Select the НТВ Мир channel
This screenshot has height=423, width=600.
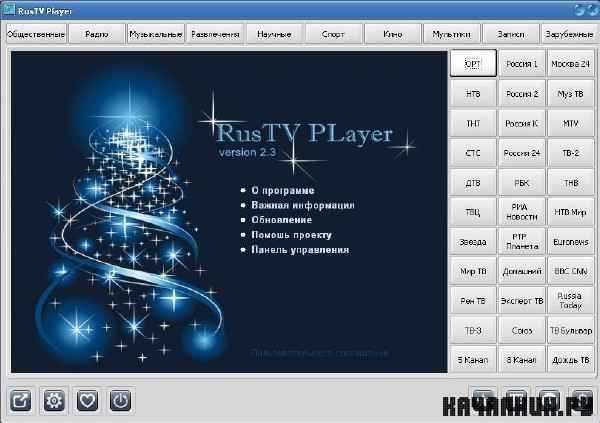pos(571,212)
